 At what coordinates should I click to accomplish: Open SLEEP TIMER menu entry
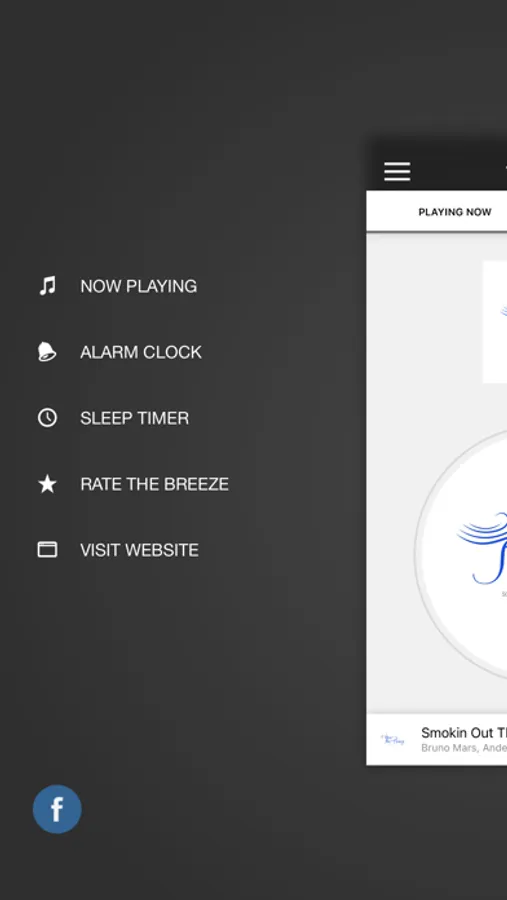pyautogui.click(x=134, y=418)
